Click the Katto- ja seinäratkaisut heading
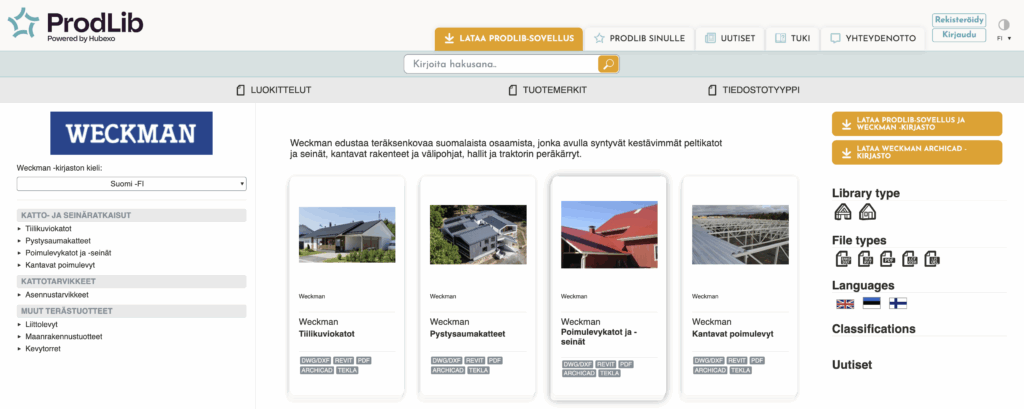 (131, 215)
